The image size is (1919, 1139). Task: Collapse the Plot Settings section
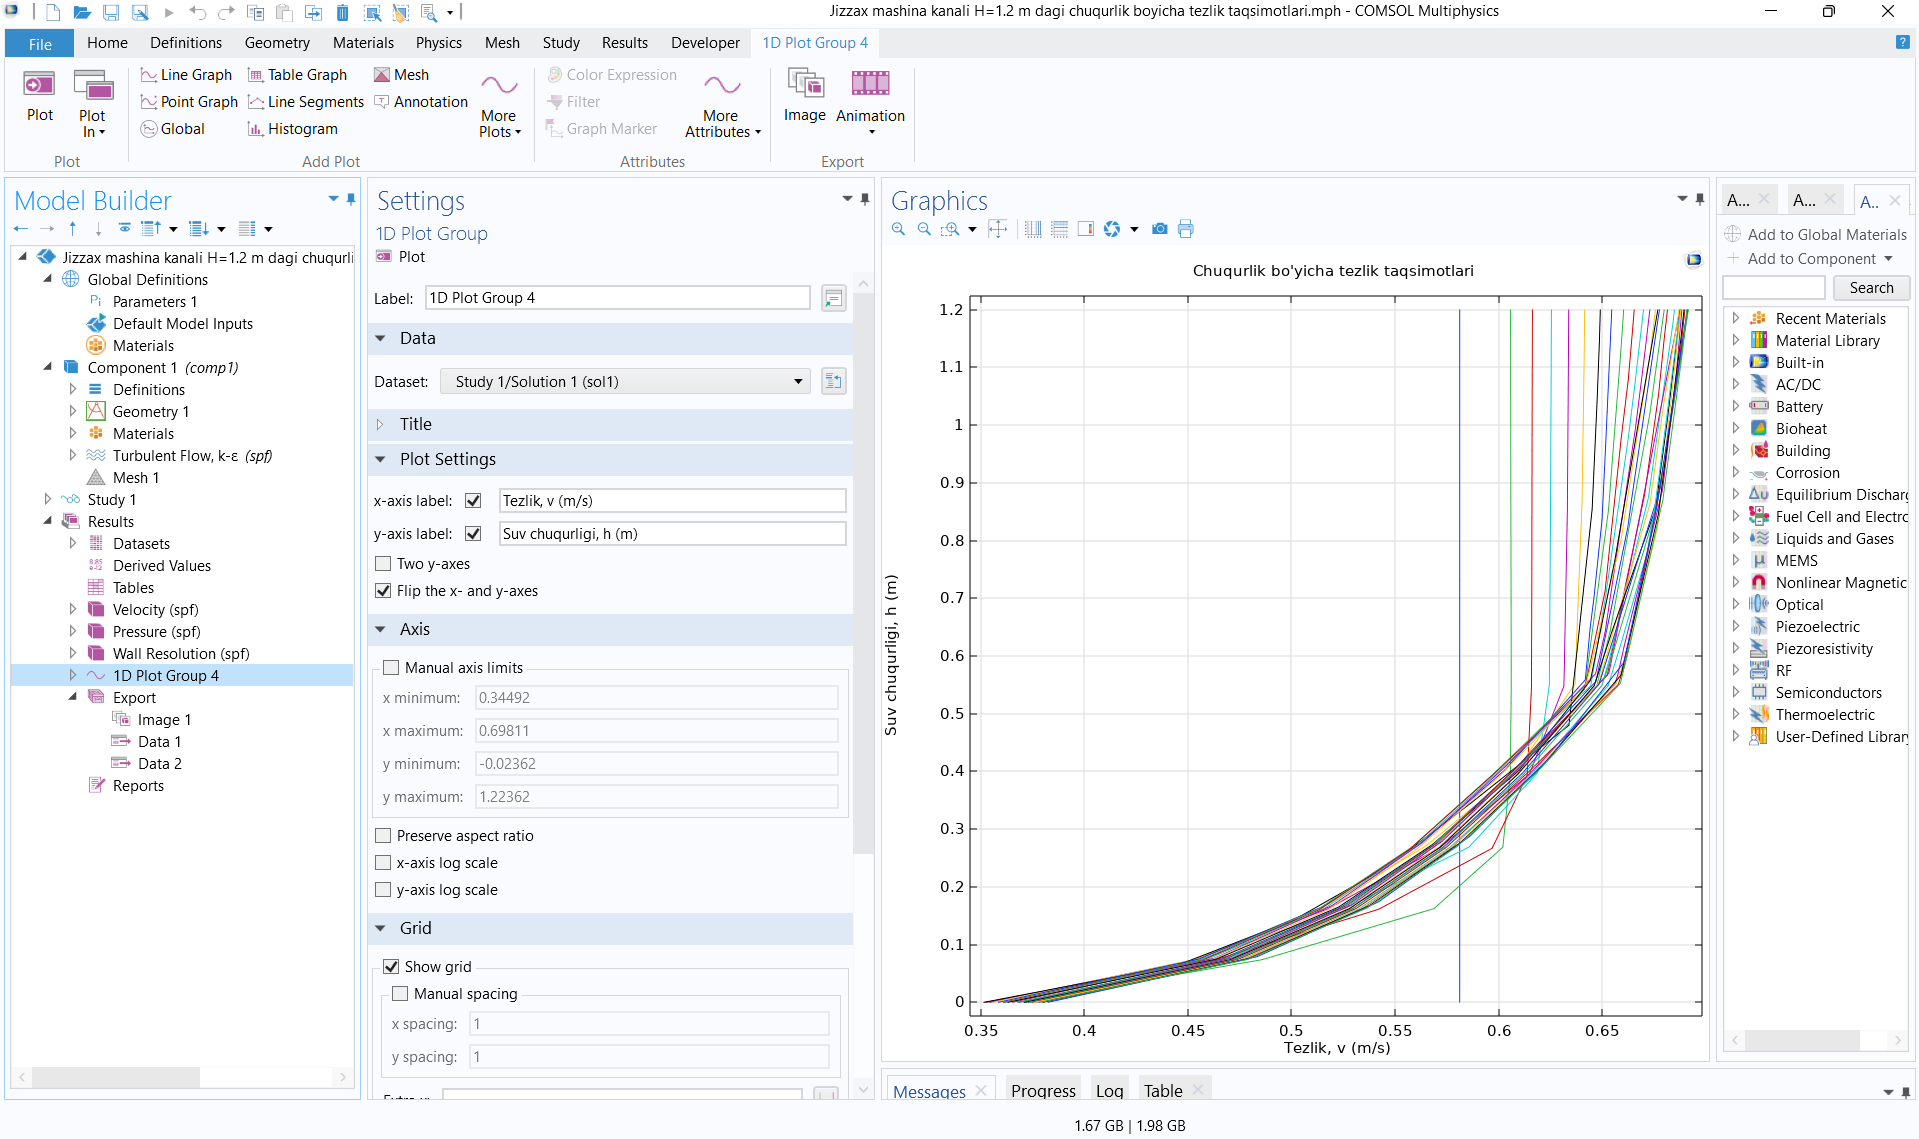[x=380, y=459]
